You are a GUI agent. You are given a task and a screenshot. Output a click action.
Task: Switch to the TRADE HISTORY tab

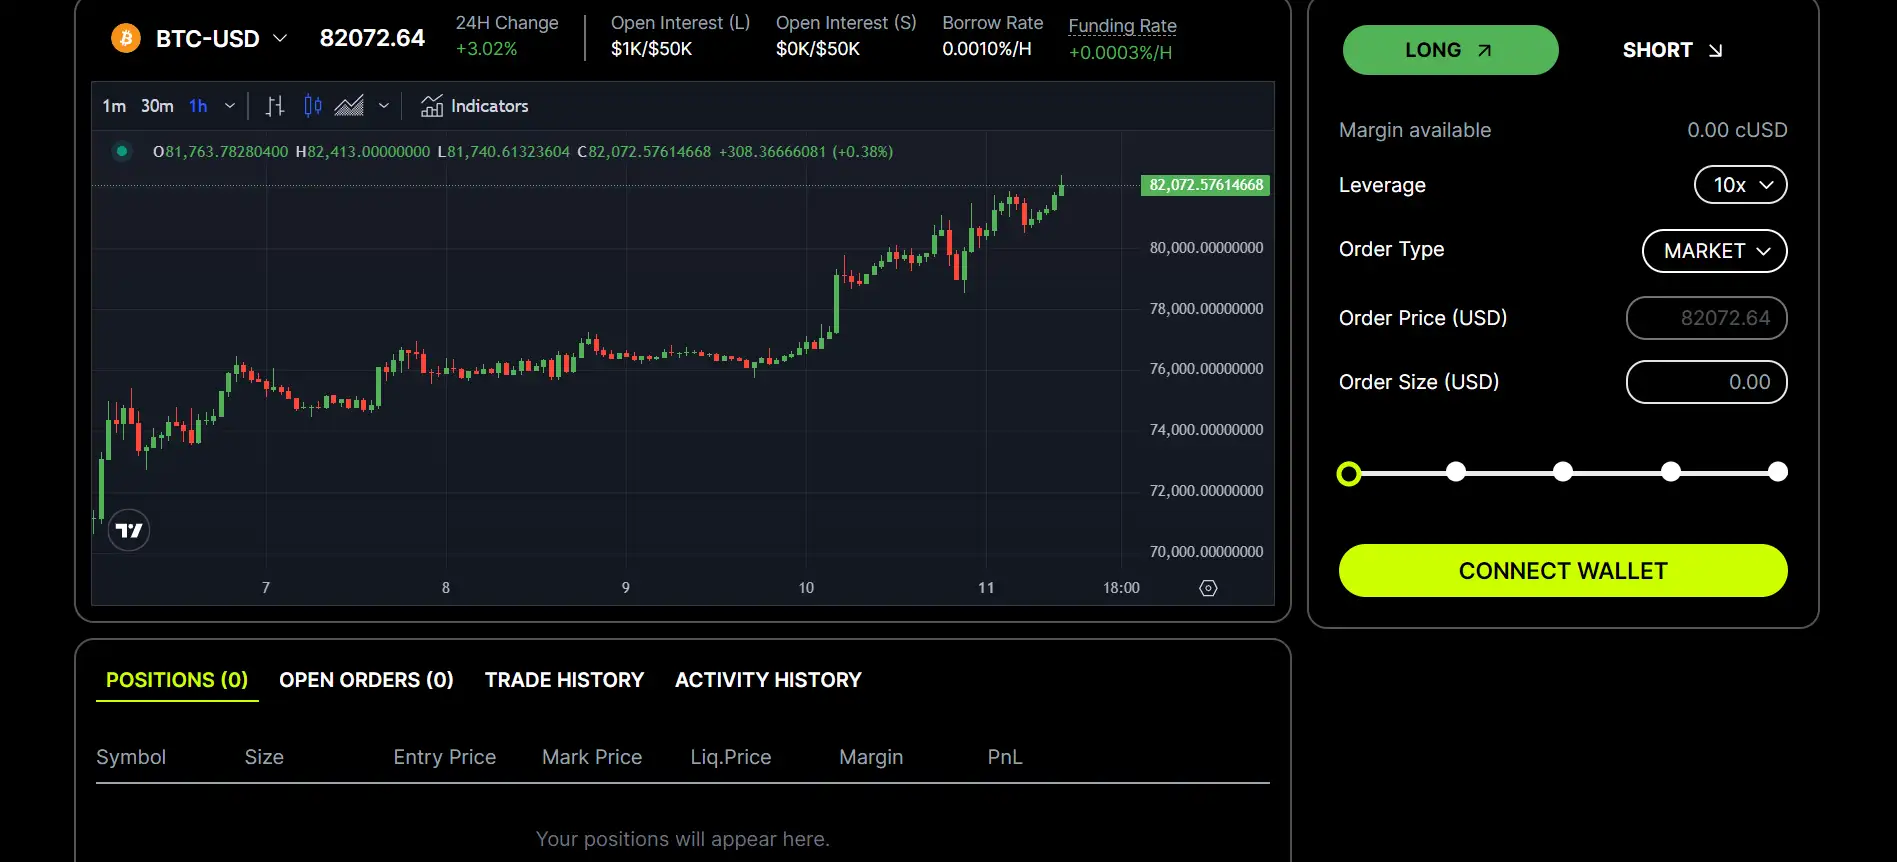(564, 680)
